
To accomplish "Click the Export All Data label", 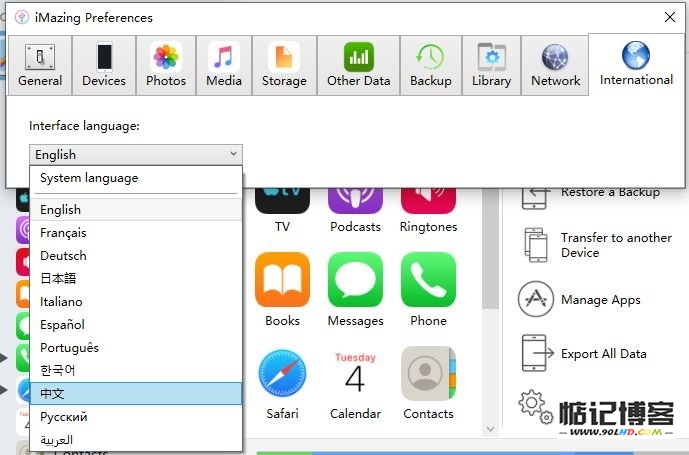I will [604, 354].
